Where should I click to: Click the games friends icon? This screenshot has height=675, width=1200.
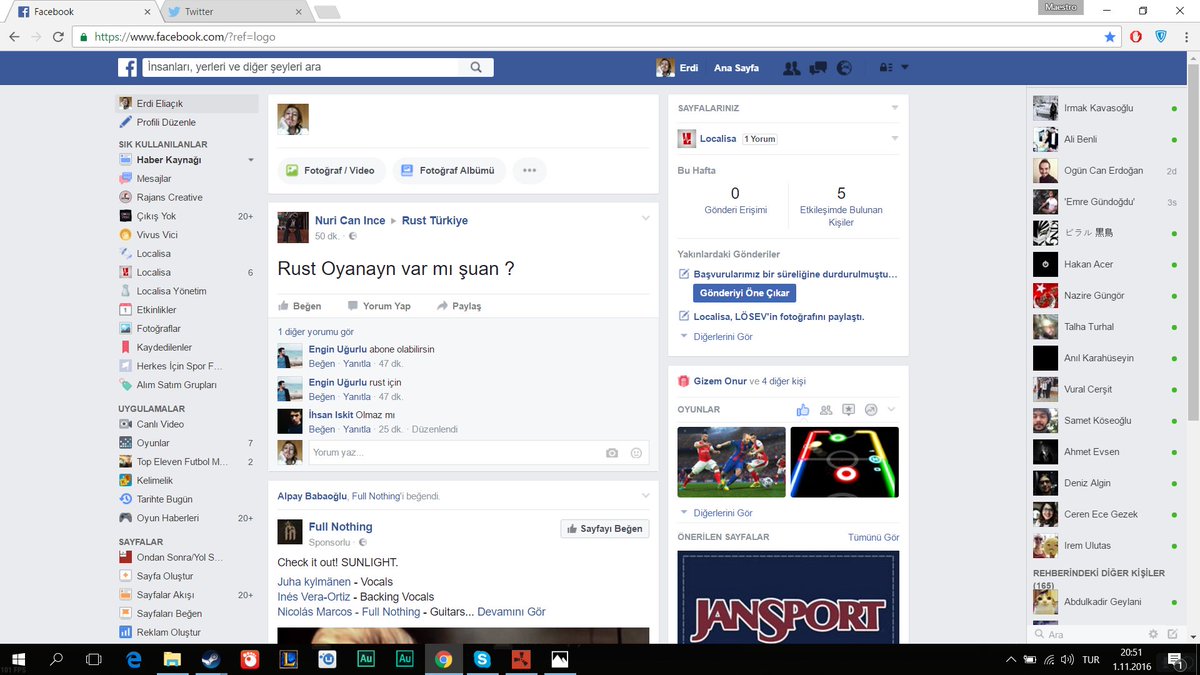coord(825,410)
